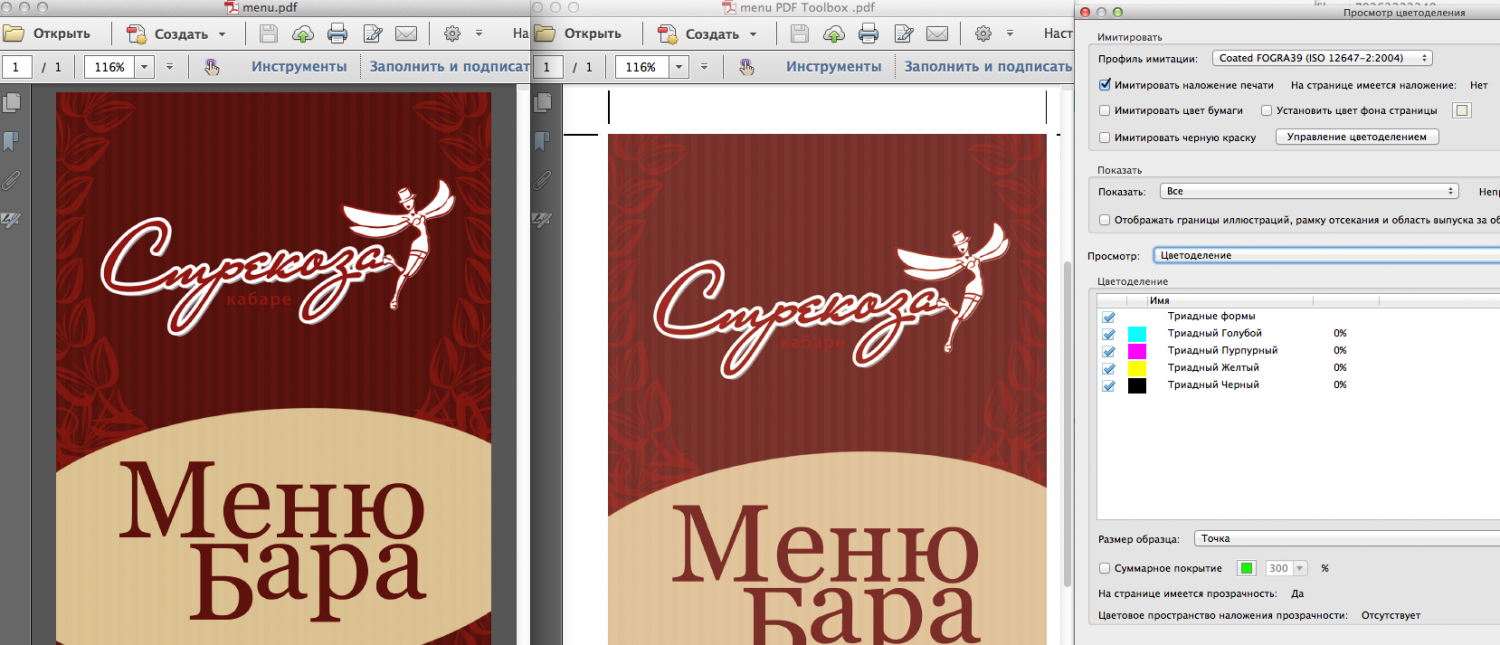This screenshot has height=645, width=1500.
Task: Enable 'Имитировать черную краску' checkbox
Action: point(1105,137)
